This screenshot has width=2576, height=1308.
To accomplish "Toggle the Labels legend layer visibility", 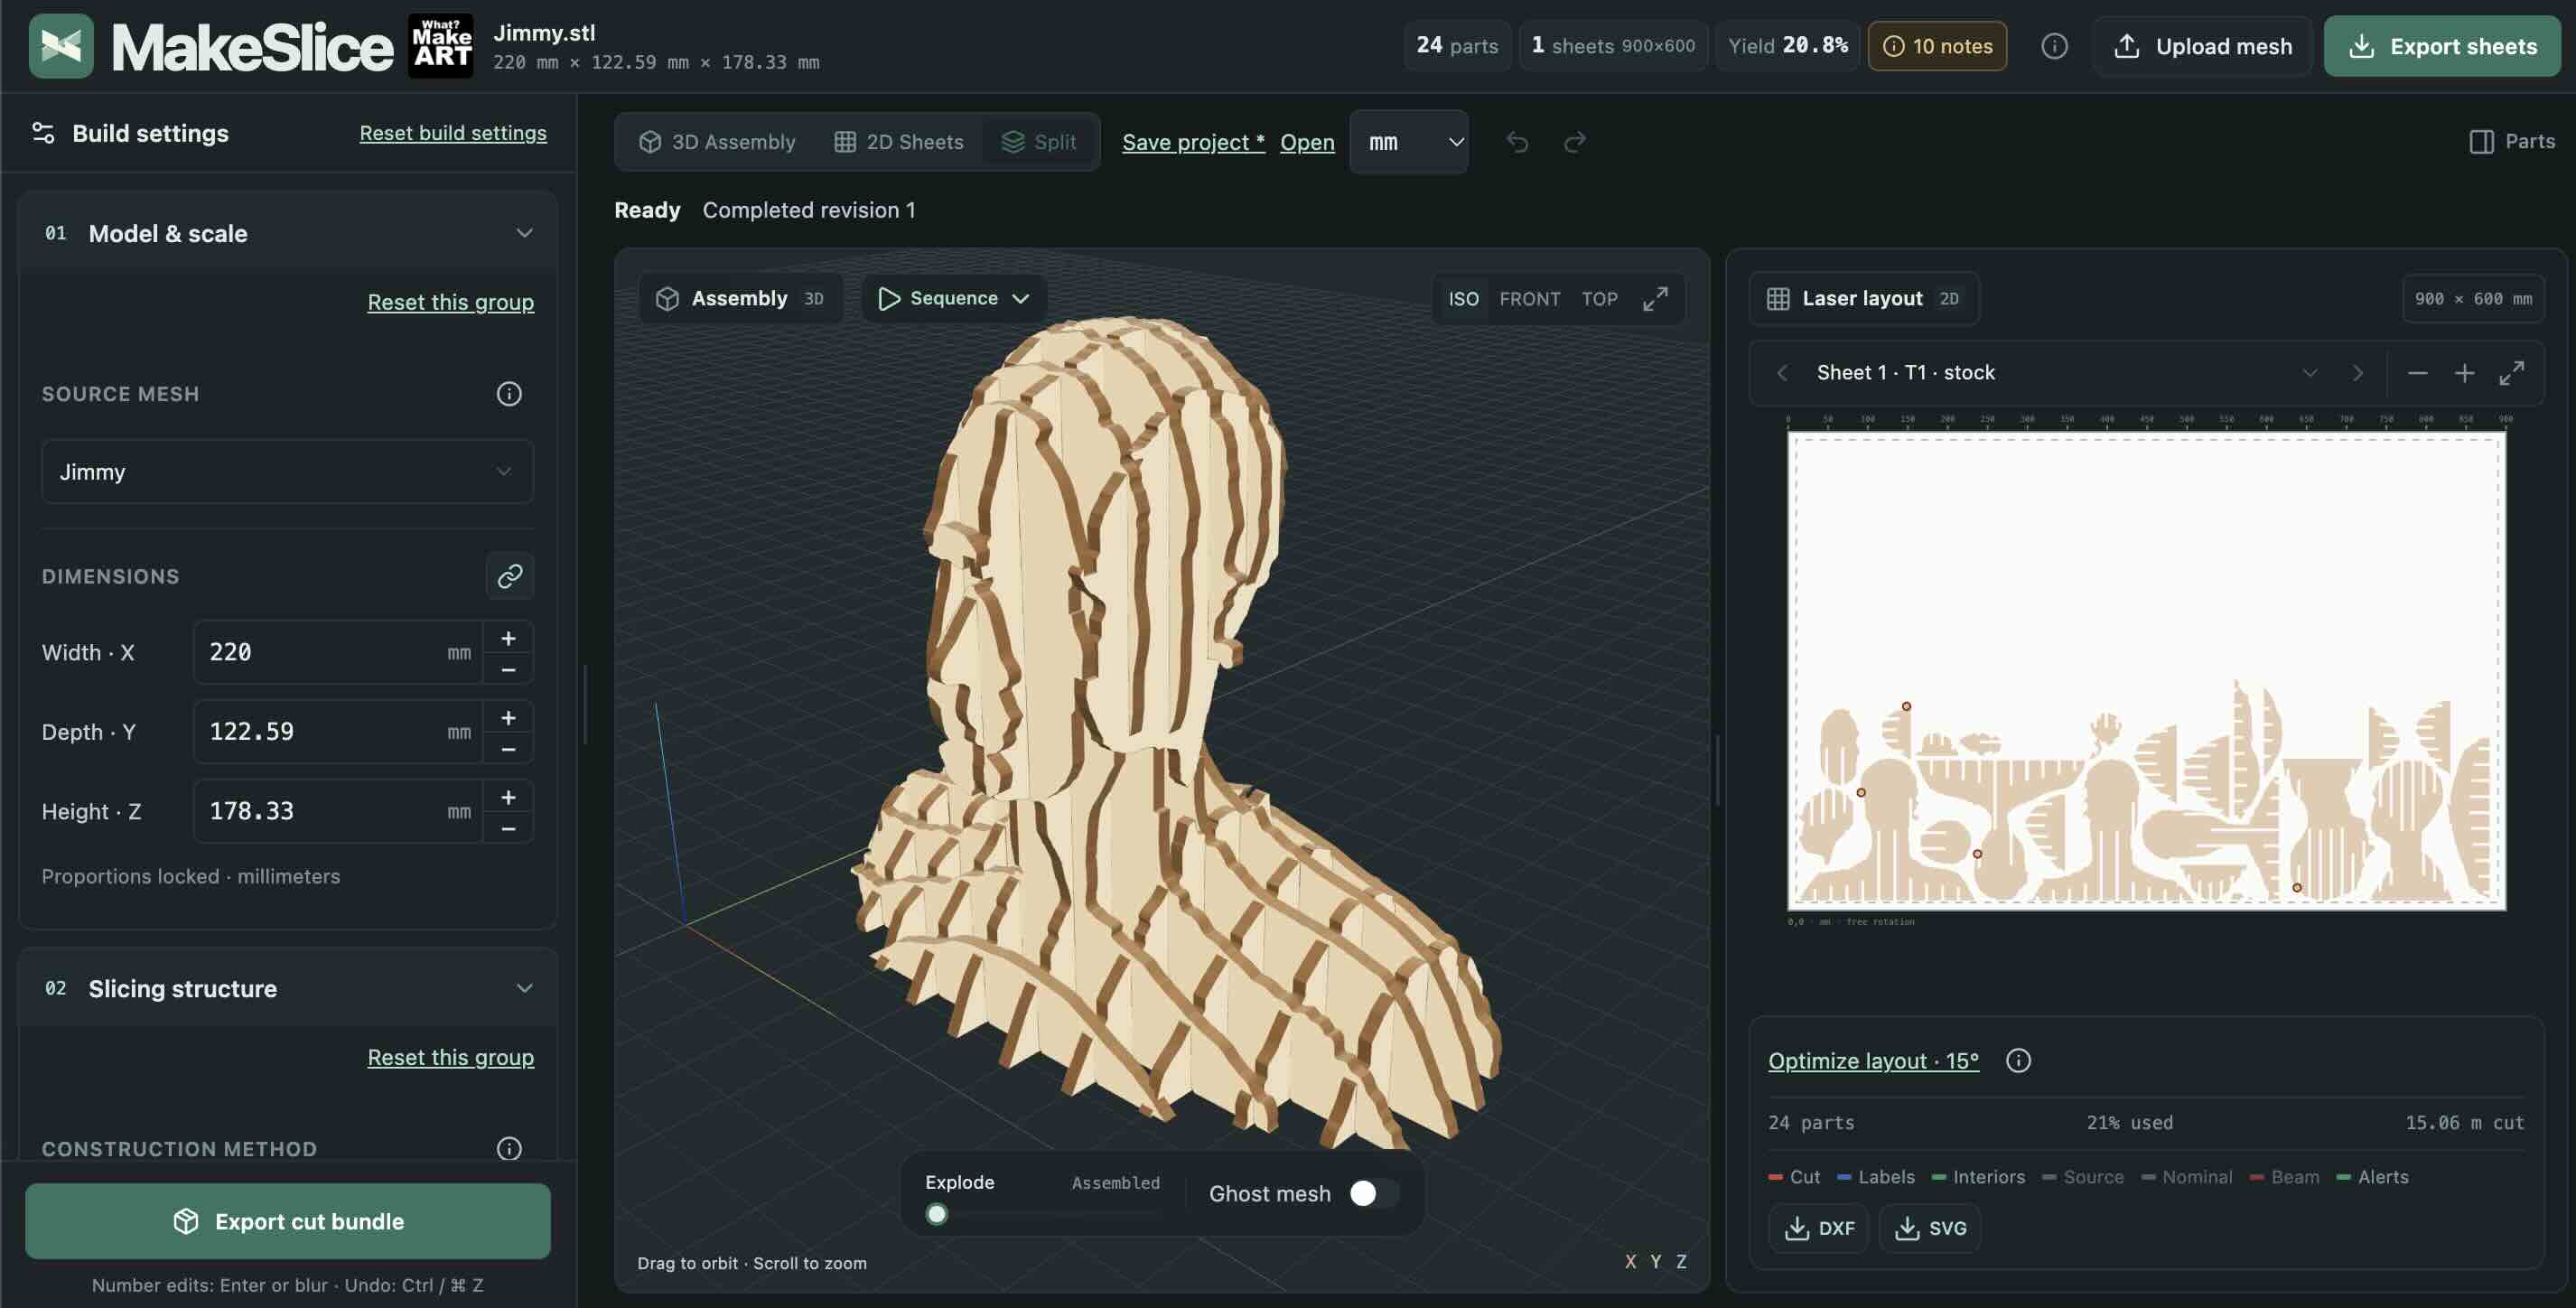I will point(1876,1177).
